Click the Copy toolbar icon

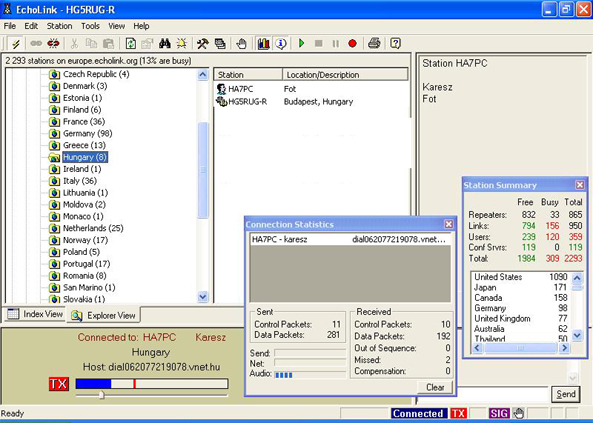(x=91, y=44)
